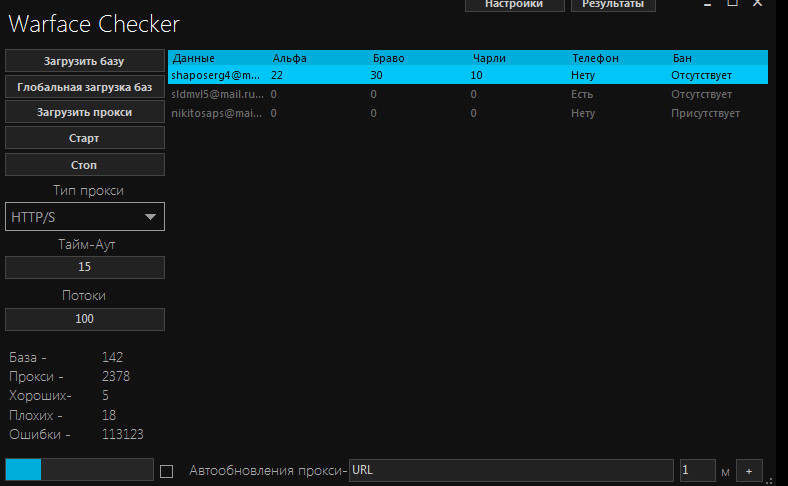Open the Результаты tab
Image resolution: width=788 pixels, height=486 pixels.
pyautogui.click(x=613, y=5)
